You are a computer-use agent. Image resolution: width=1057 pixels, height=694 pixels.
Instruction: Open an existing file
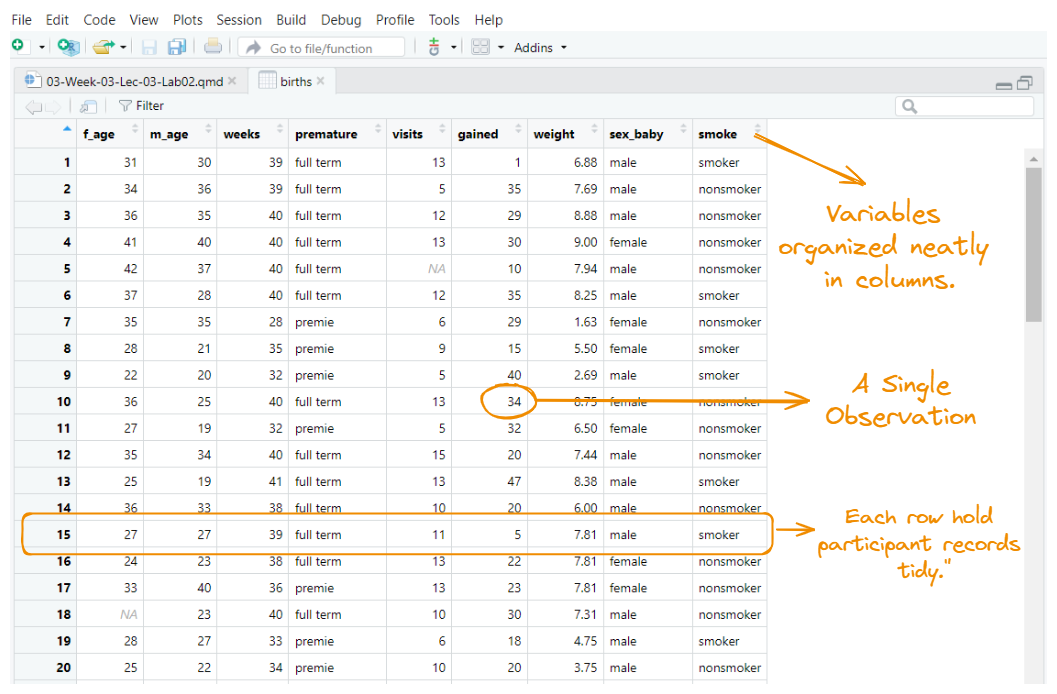click(100, 46)
